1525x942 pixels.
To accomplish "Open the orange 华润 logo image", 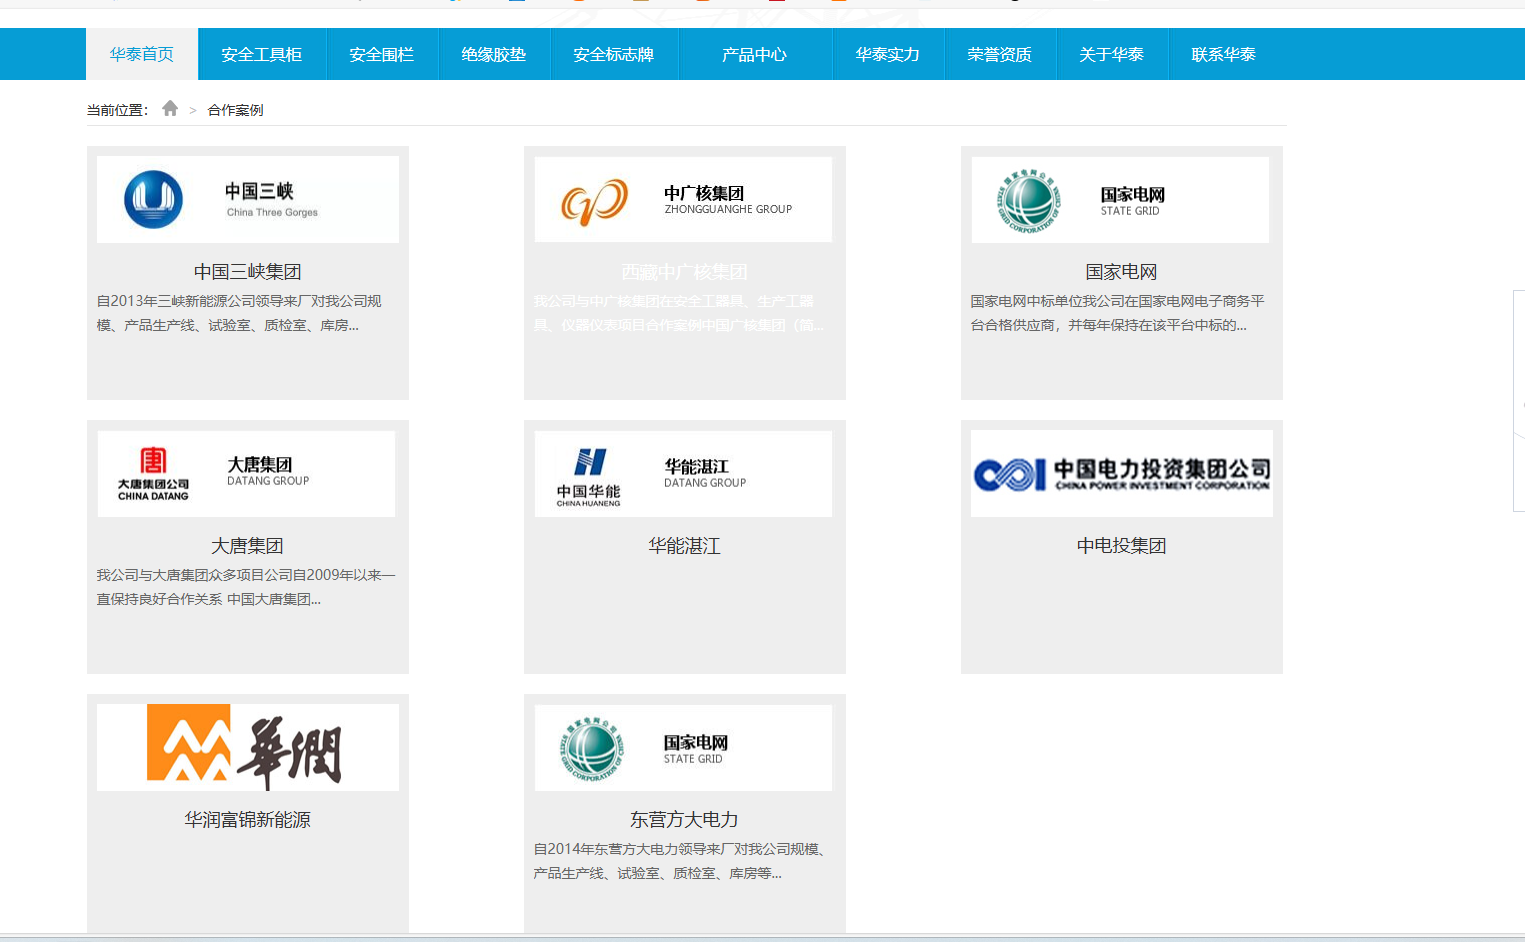I will tap(248, 748).
